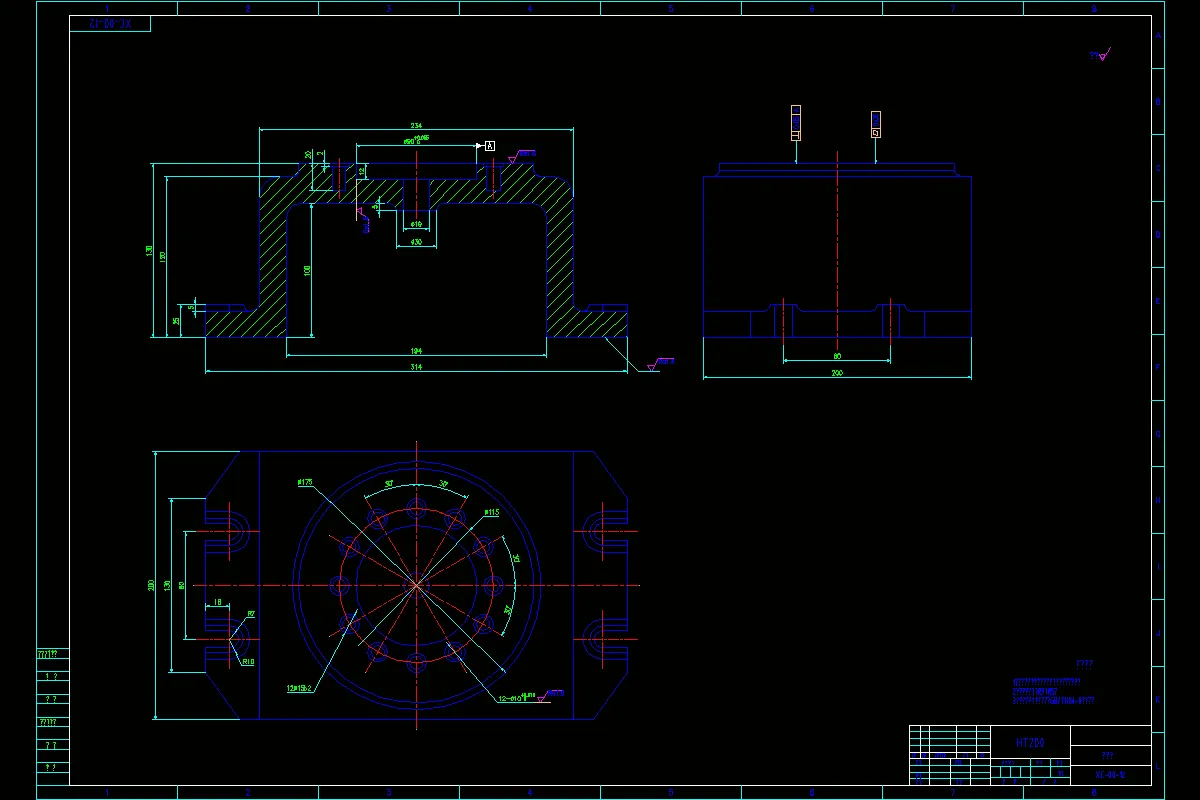Select the 12 depth dimension near top bore

362,172
